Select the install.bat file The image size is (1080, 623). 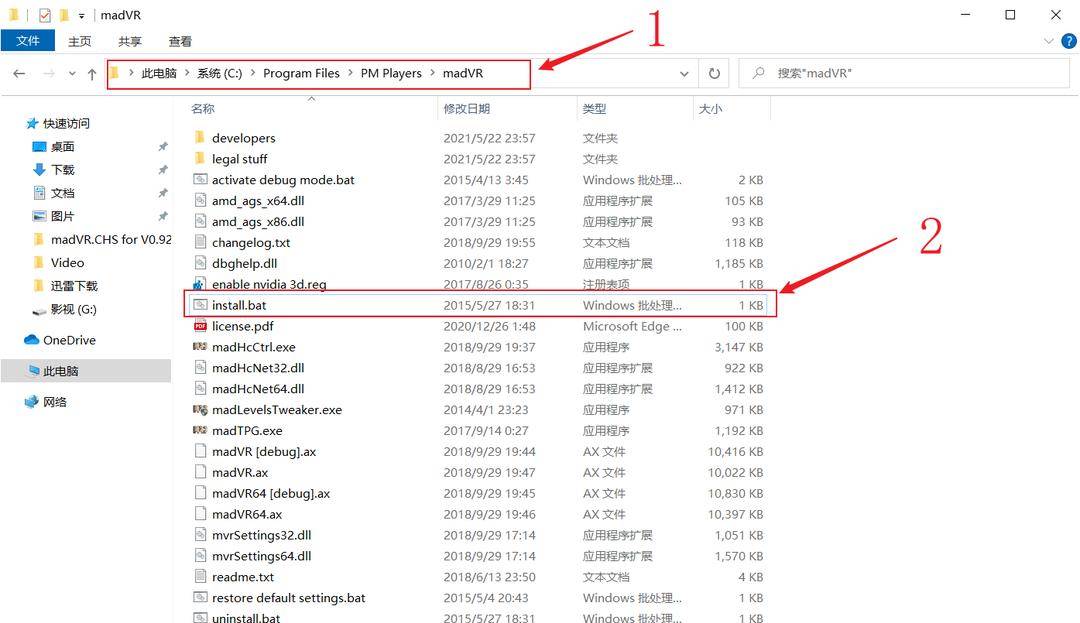(x=238, y=304)
